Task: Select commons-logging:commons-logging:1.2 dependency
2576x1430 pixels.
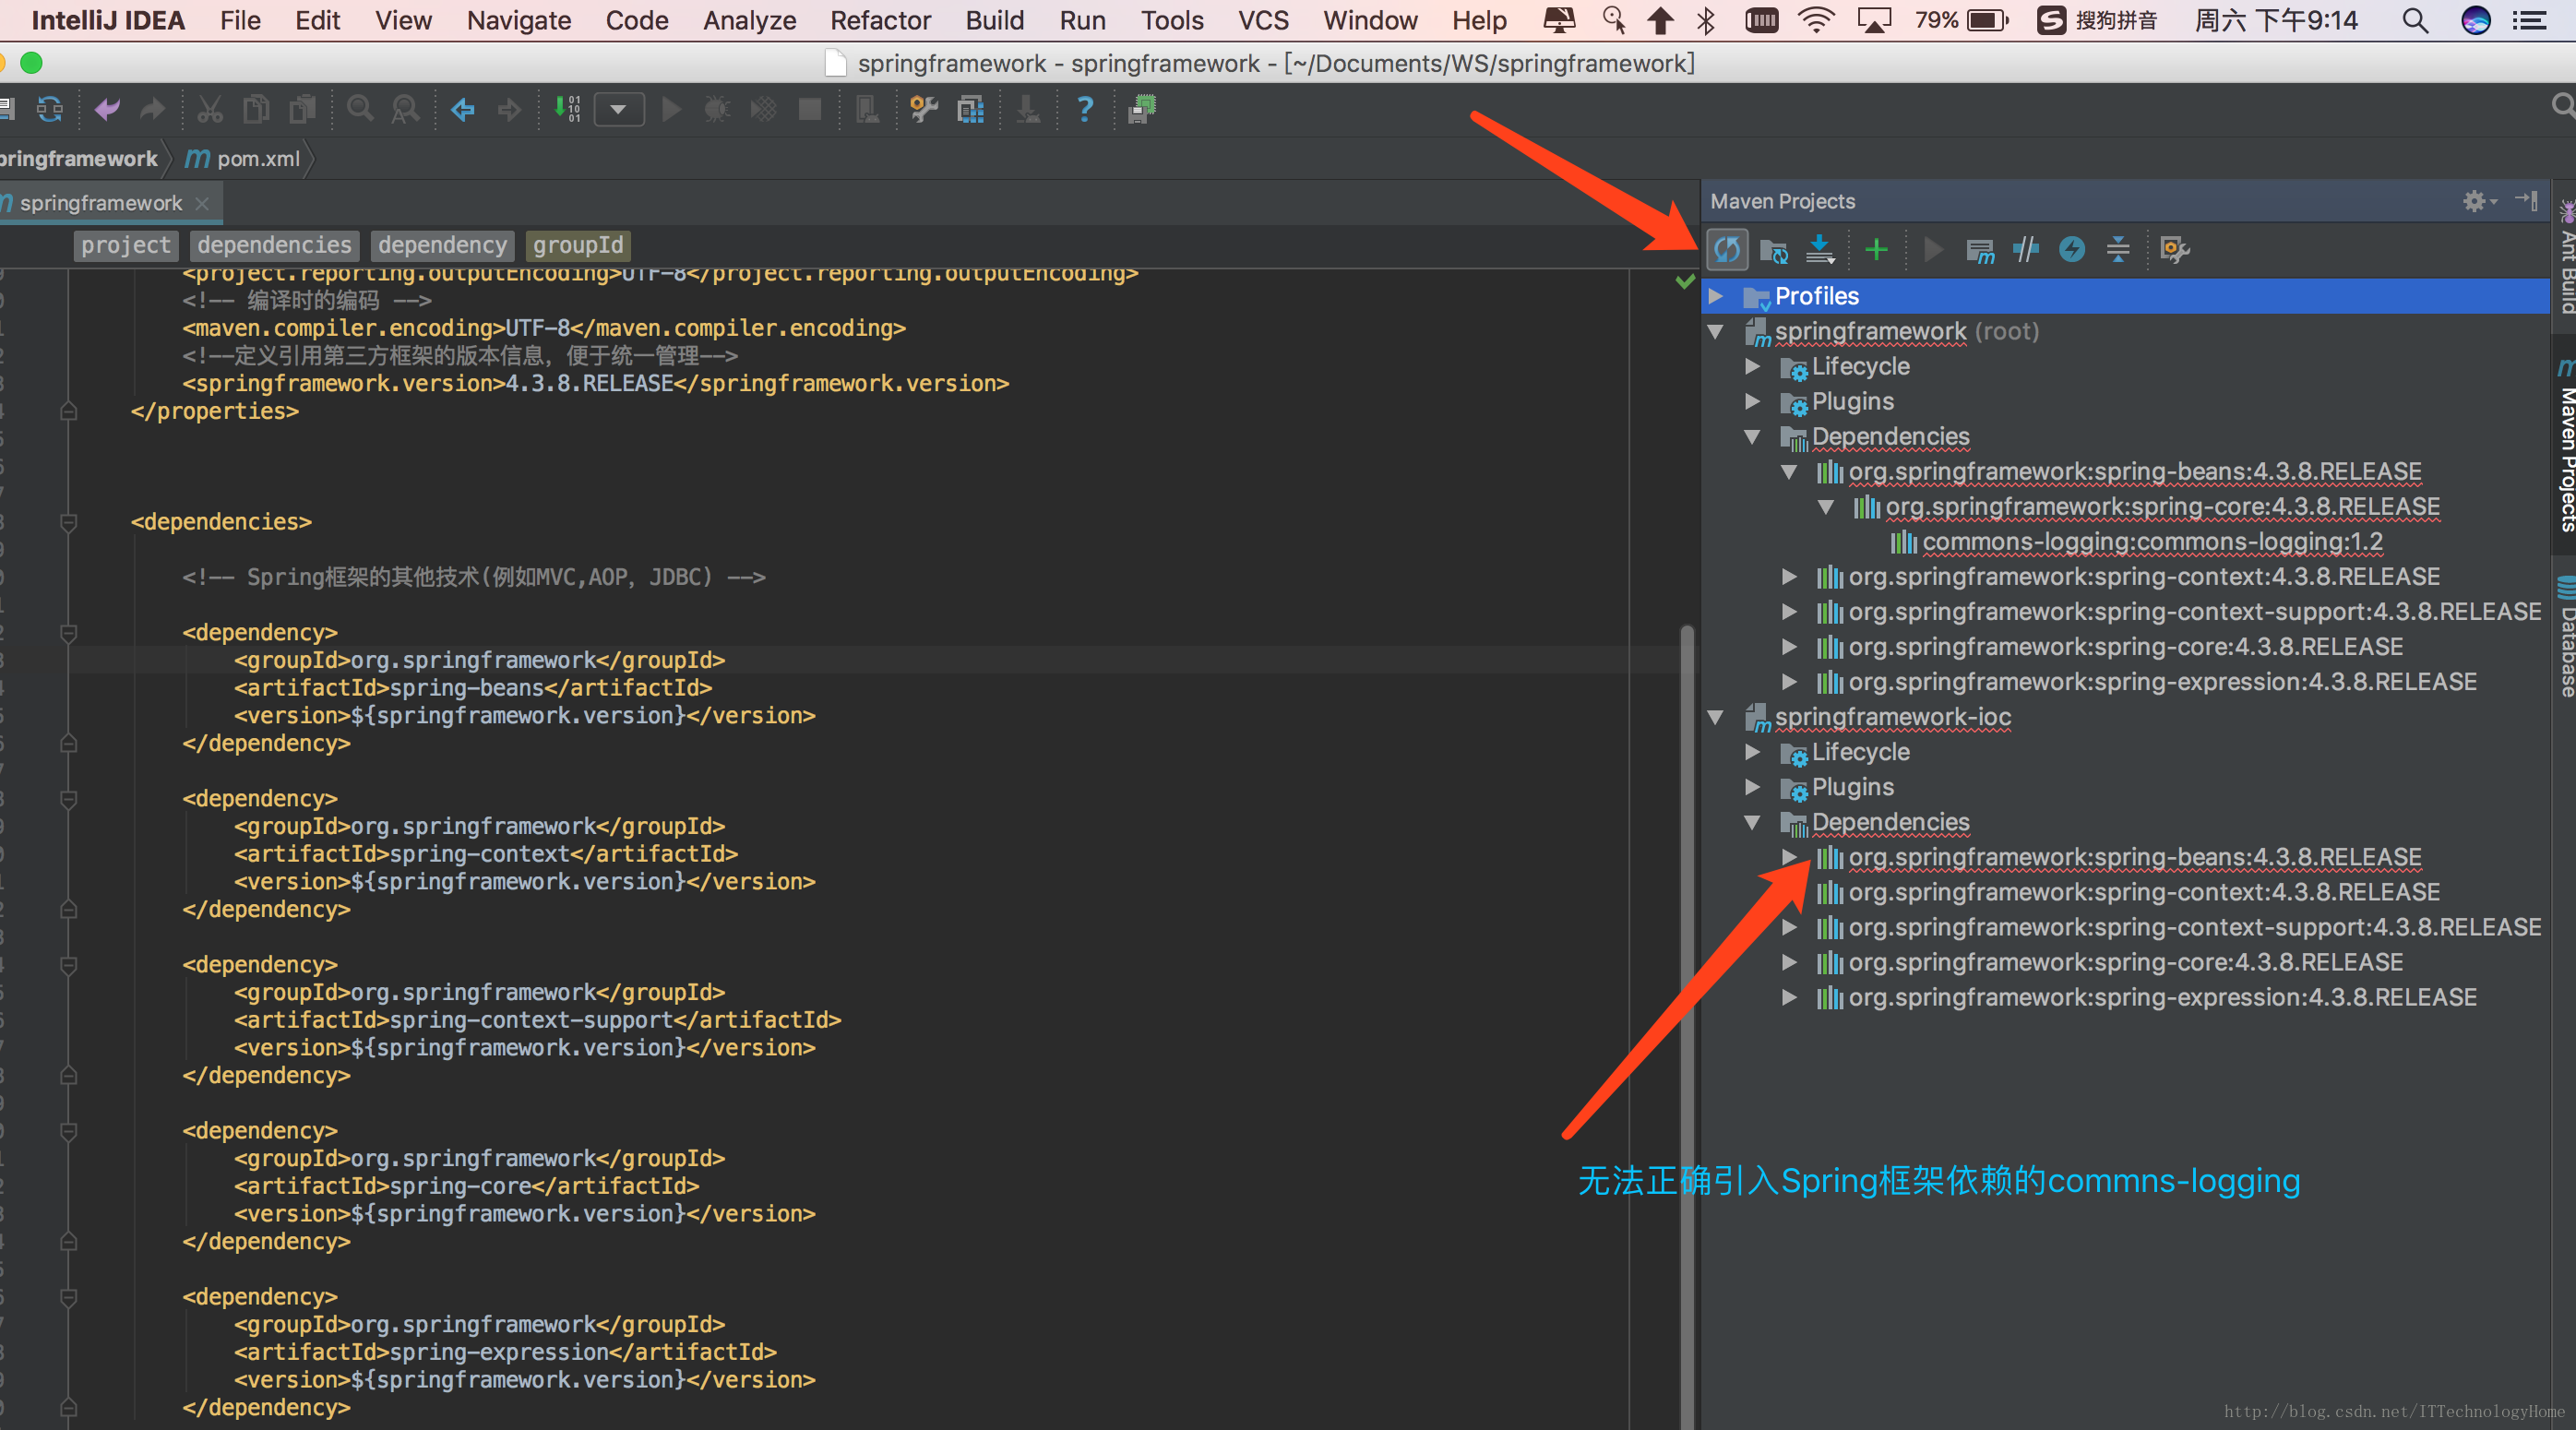Action: [x=2152, y=542]
